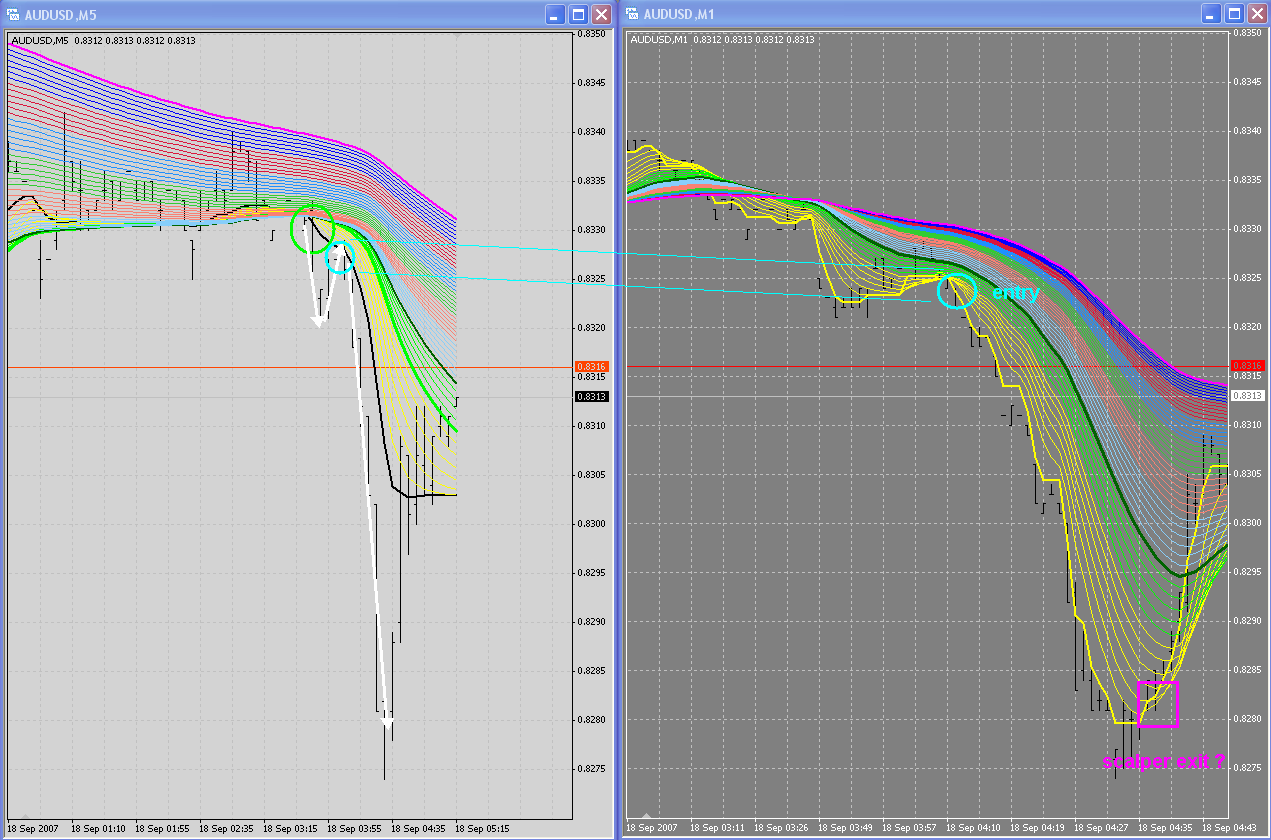Image resolution: width=1271 pixels, height=840 pixels.
Task: Click '18 Sep 03:49' on the M1 time axis
Action: coord(845,829)
